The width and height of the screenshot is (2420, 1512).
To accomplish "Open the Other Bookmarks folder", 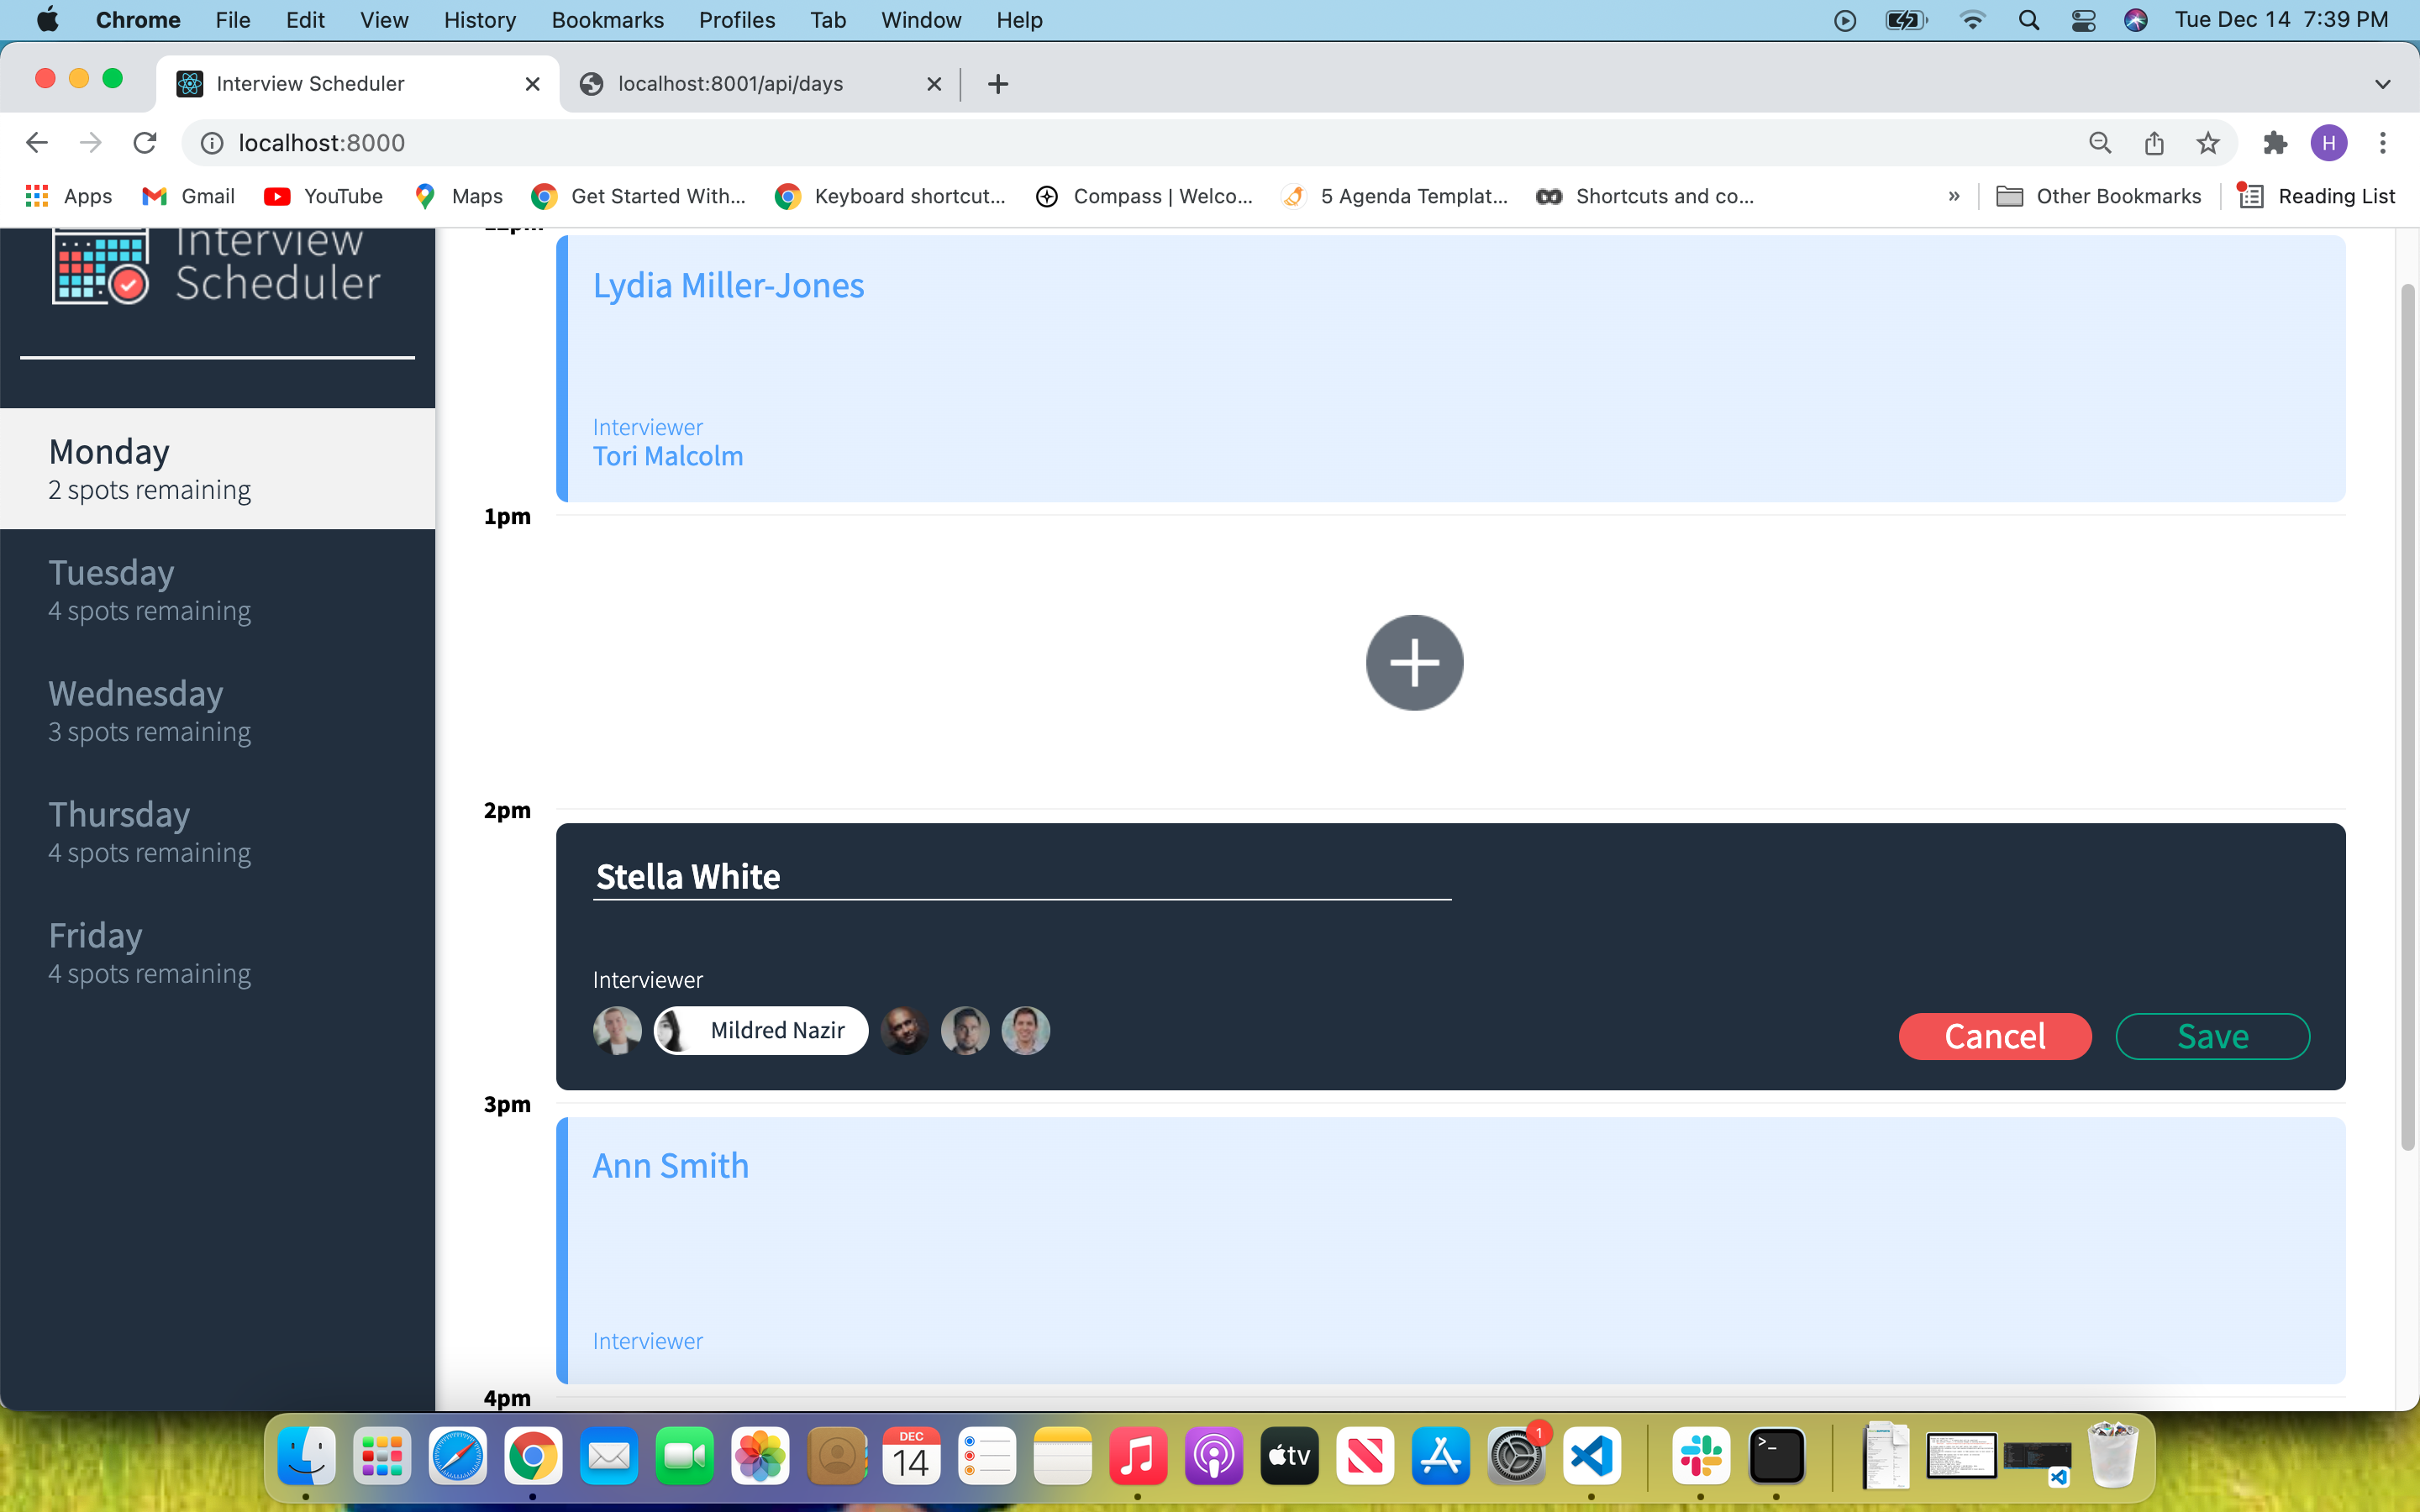I will (2099, 196).
